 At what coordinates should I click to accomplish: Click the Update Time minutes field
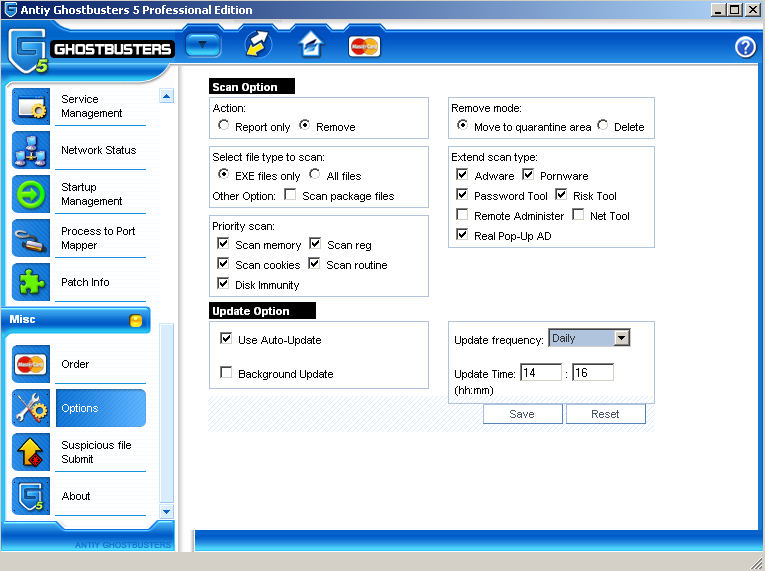pos(593,372)
